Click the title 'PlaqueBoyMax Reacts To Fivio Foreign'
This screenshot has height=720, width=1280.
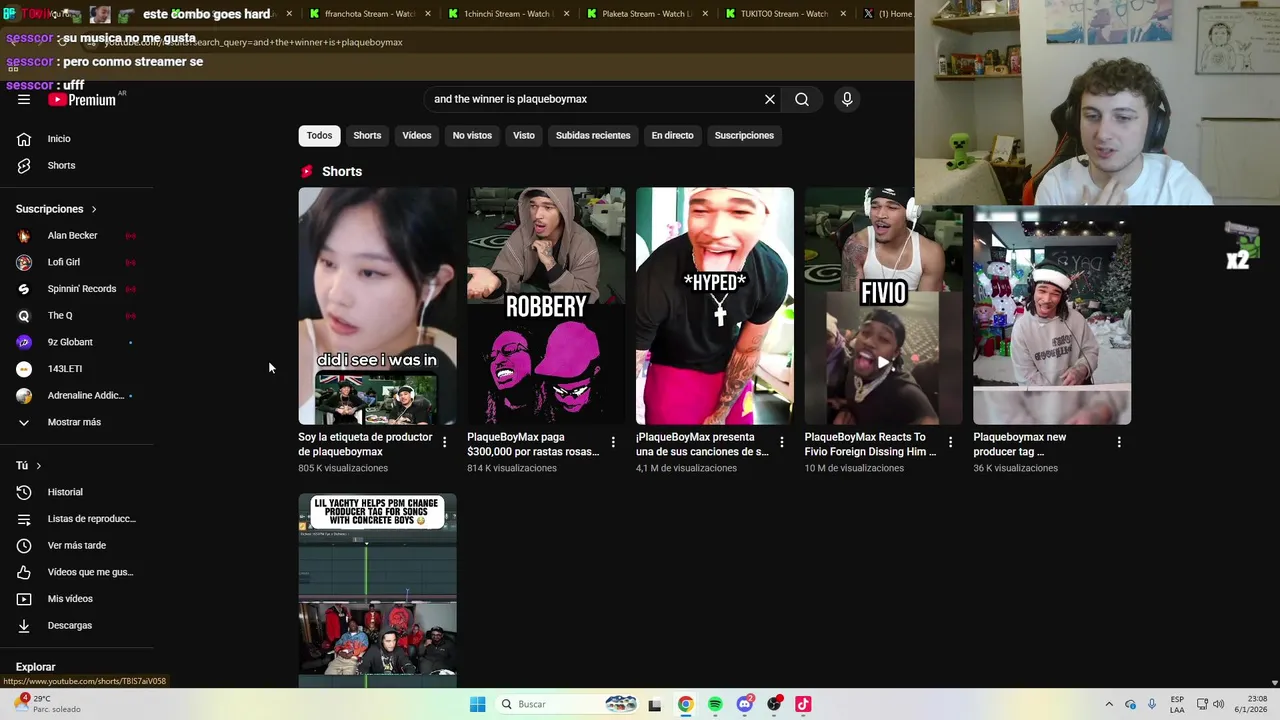870,444
